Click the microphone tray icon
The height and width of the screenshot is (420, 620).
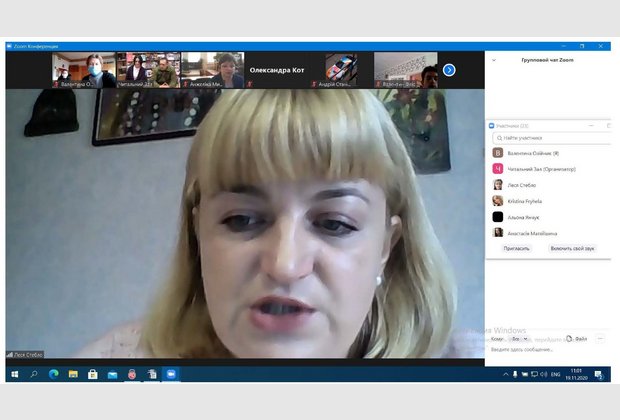pos(515,374)
